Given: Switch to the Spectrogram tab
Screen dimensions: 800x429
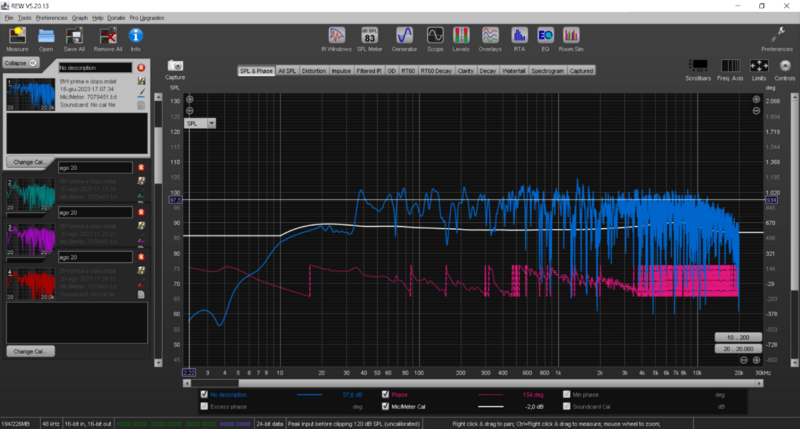Looking at the screenshot, I should pos(549,71).
